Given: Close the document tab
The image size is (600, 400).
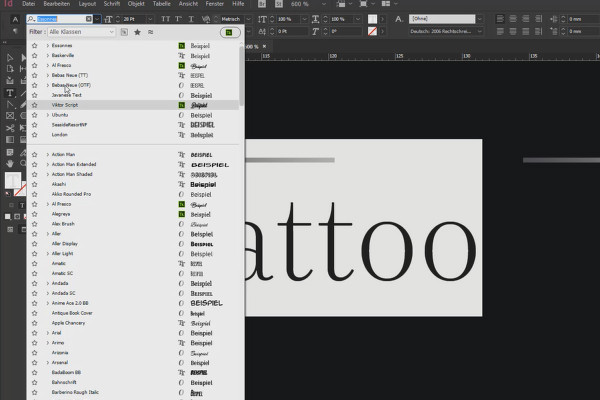Looking at the screenshot, I should 264,47.
